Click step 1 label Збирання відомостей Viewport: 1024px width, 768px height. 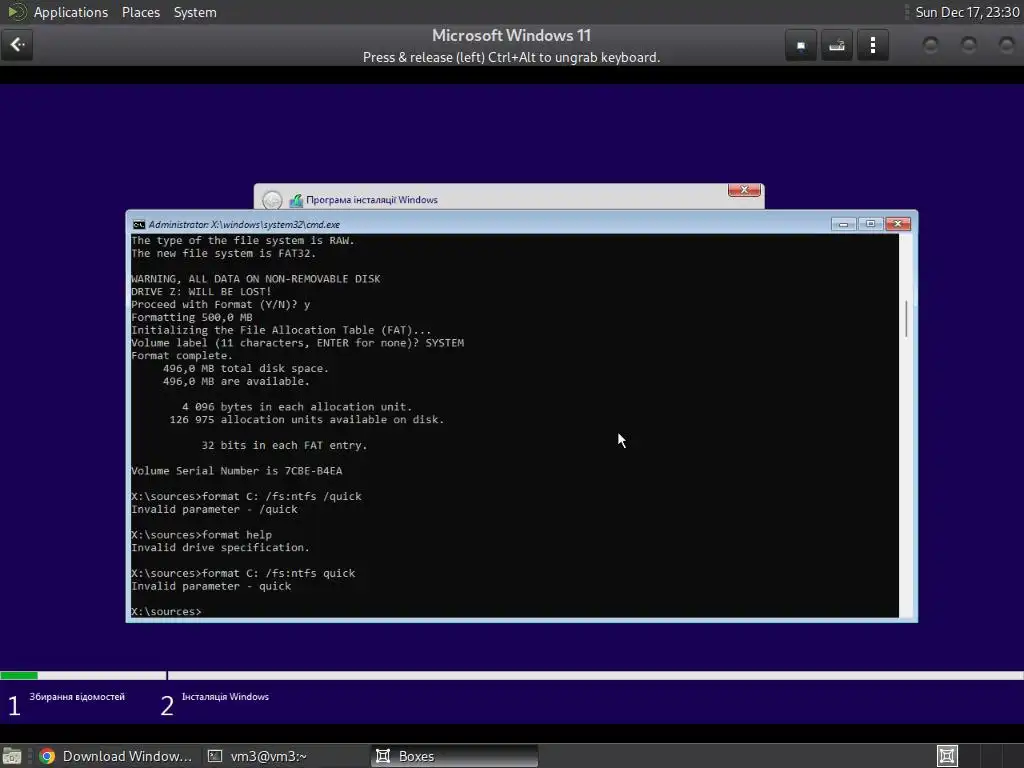coord(77,697)
